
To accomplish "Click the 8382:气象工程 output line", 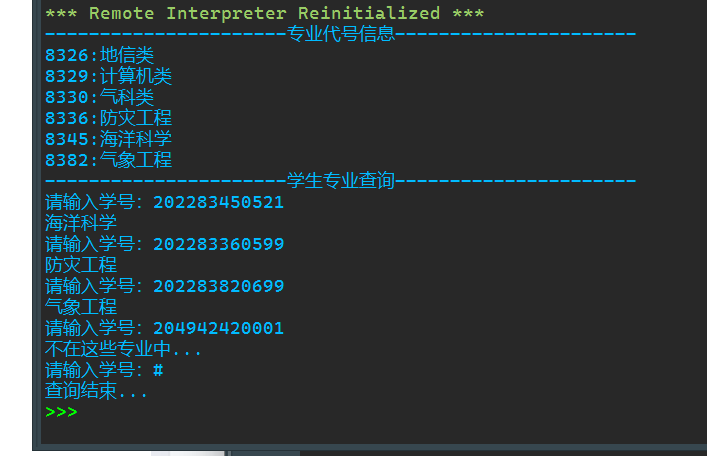I will (108, 160).
